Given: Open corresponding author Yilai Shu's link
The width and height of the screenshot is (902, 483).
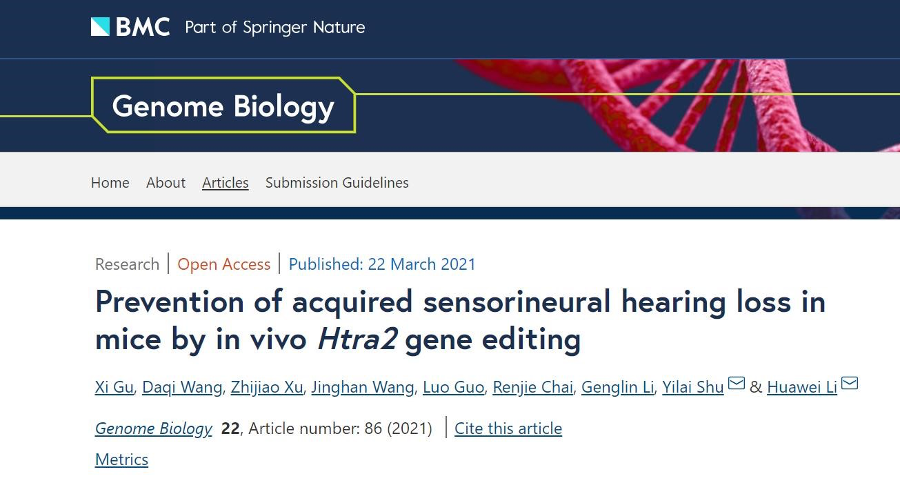Looking at the screenshot, I should [693, 387].
